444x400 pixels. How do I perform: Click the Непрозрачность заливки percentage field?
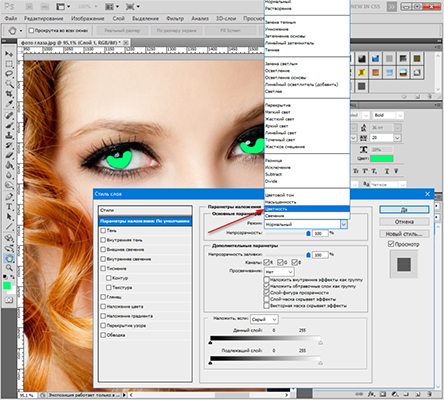pyautogui.click(x=320, y=255)
